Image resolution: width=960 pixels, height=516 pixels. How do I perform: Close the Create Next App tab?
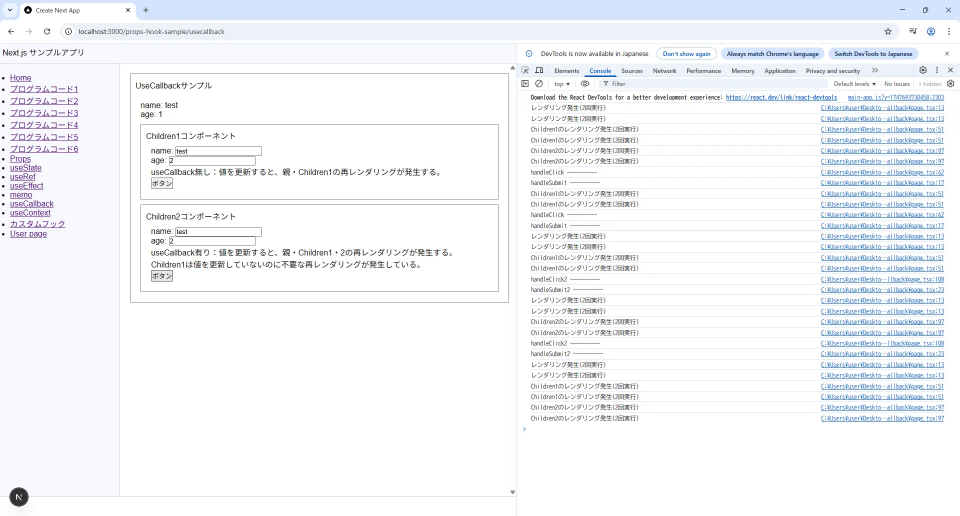(128, 10)
